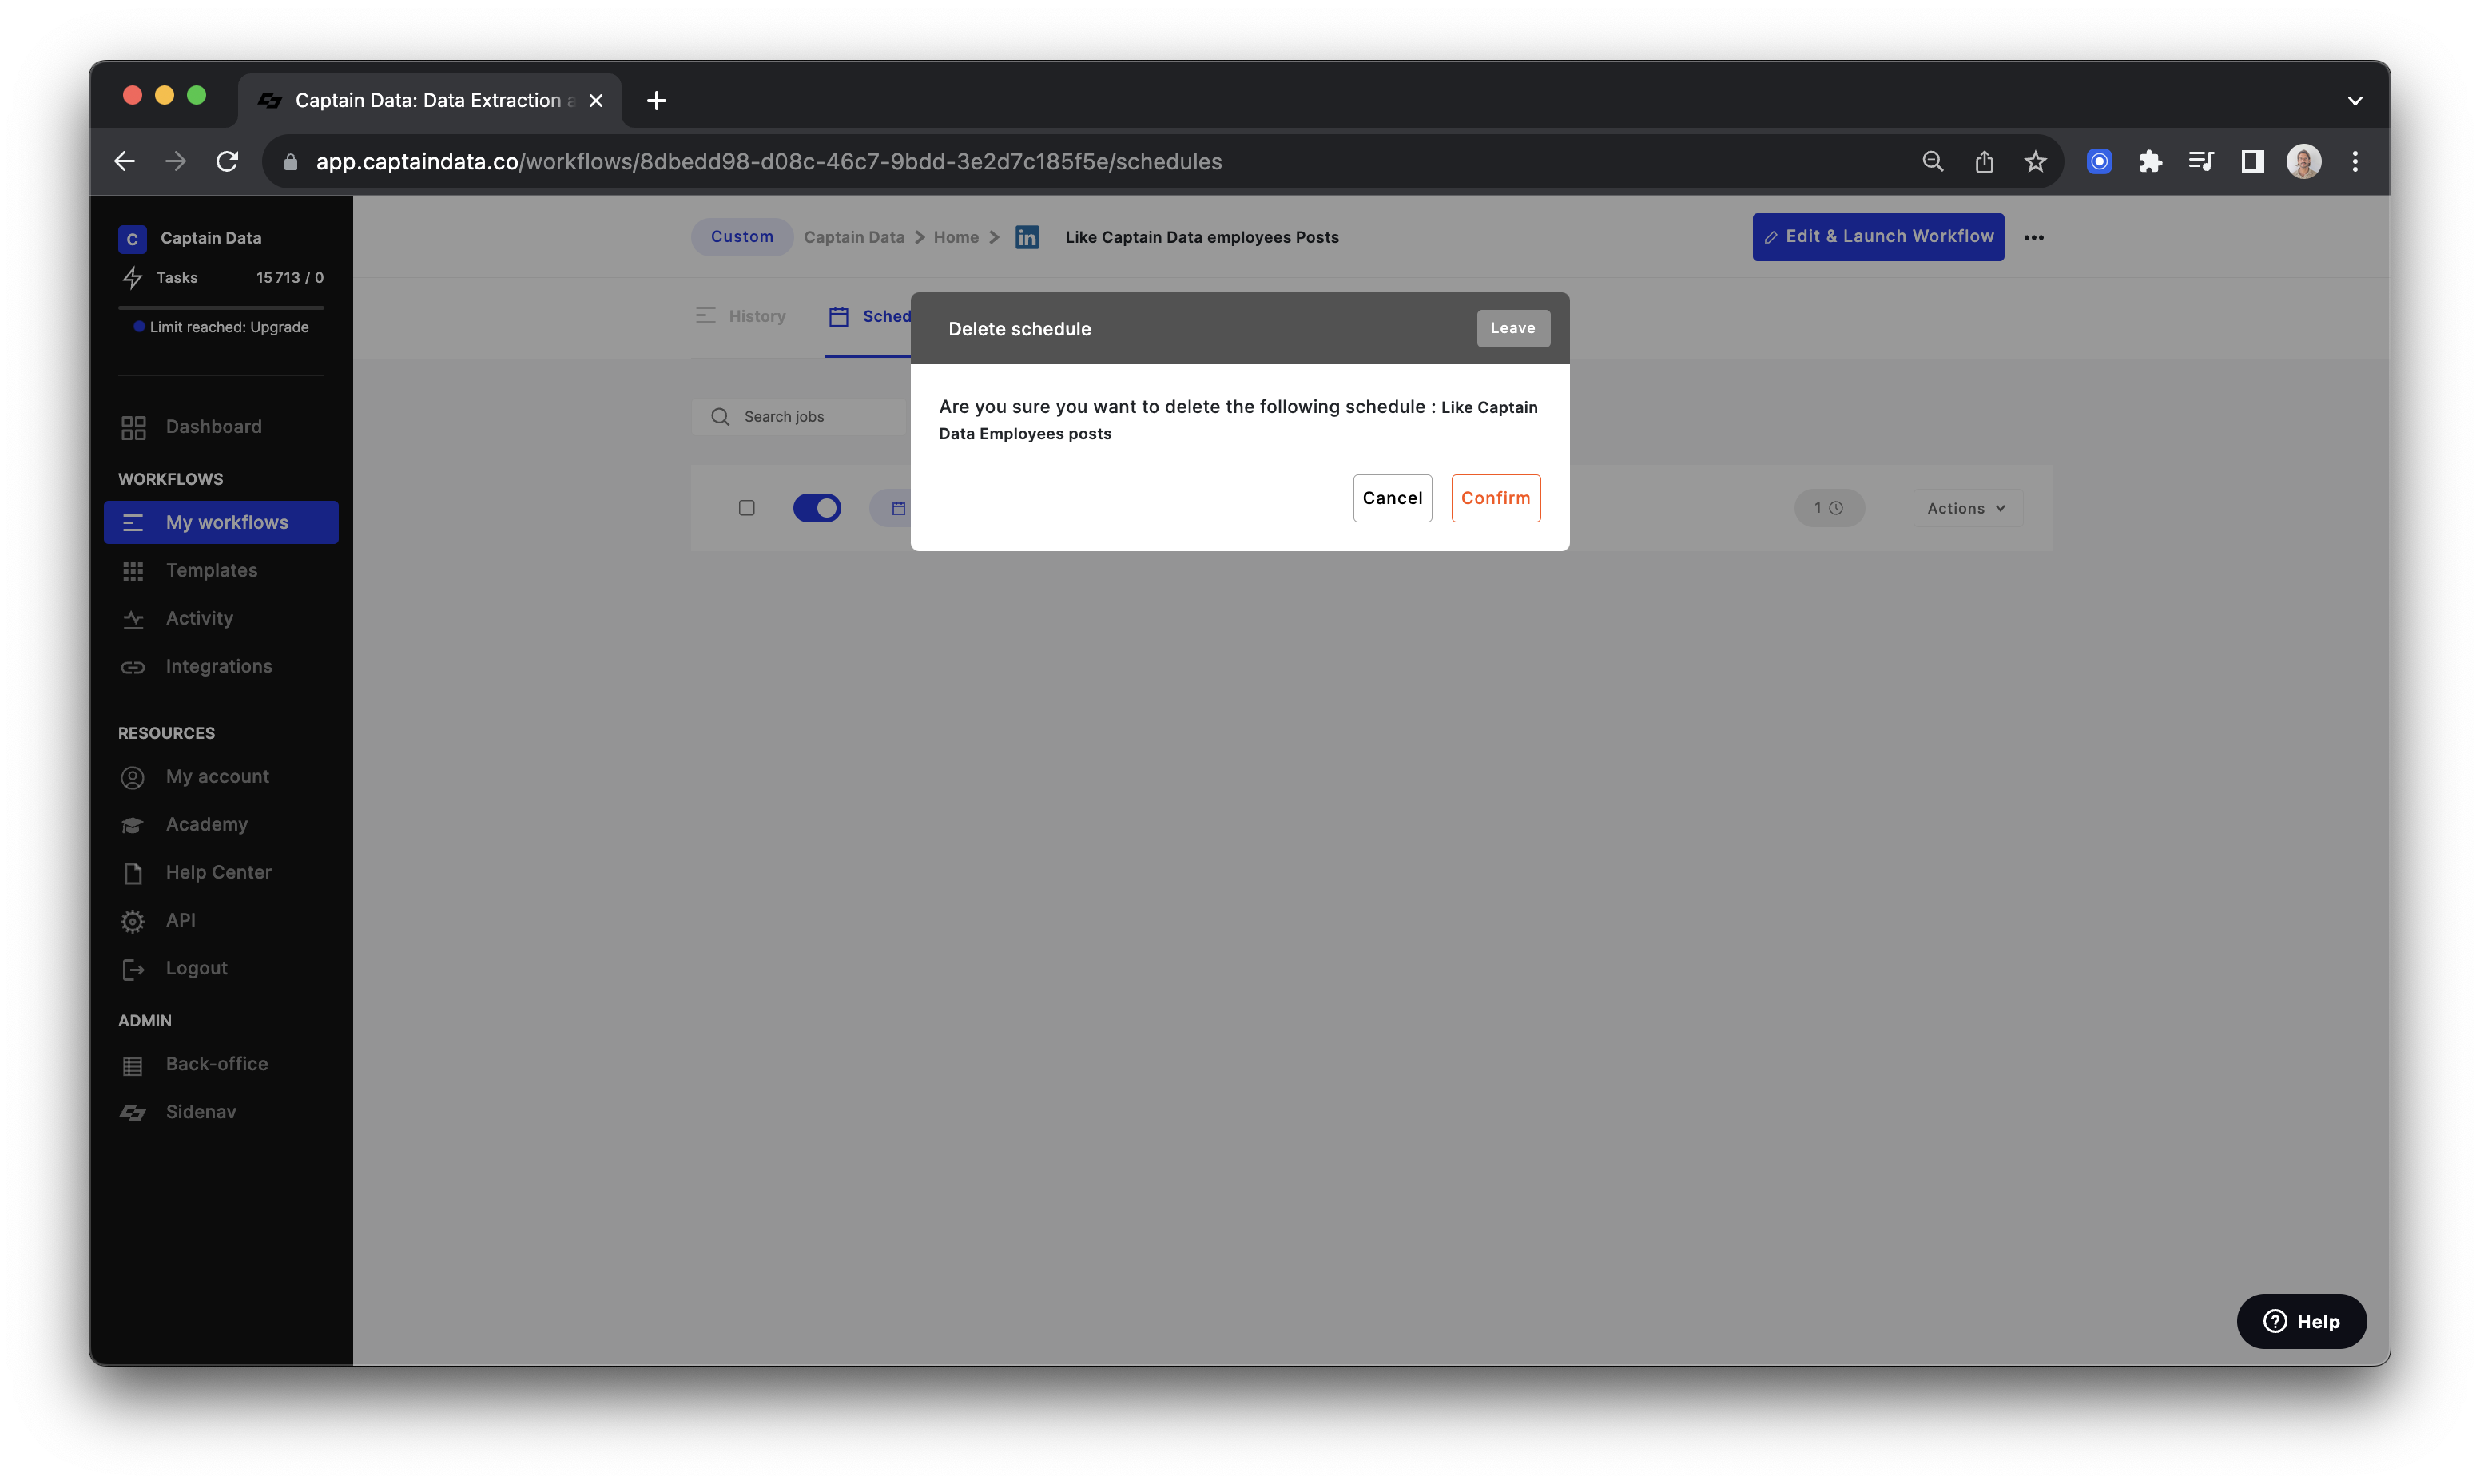Image resolution: width=2480 pixels, height=1484 pixels.
Task: Switch to the History tab
Action: 741,316
